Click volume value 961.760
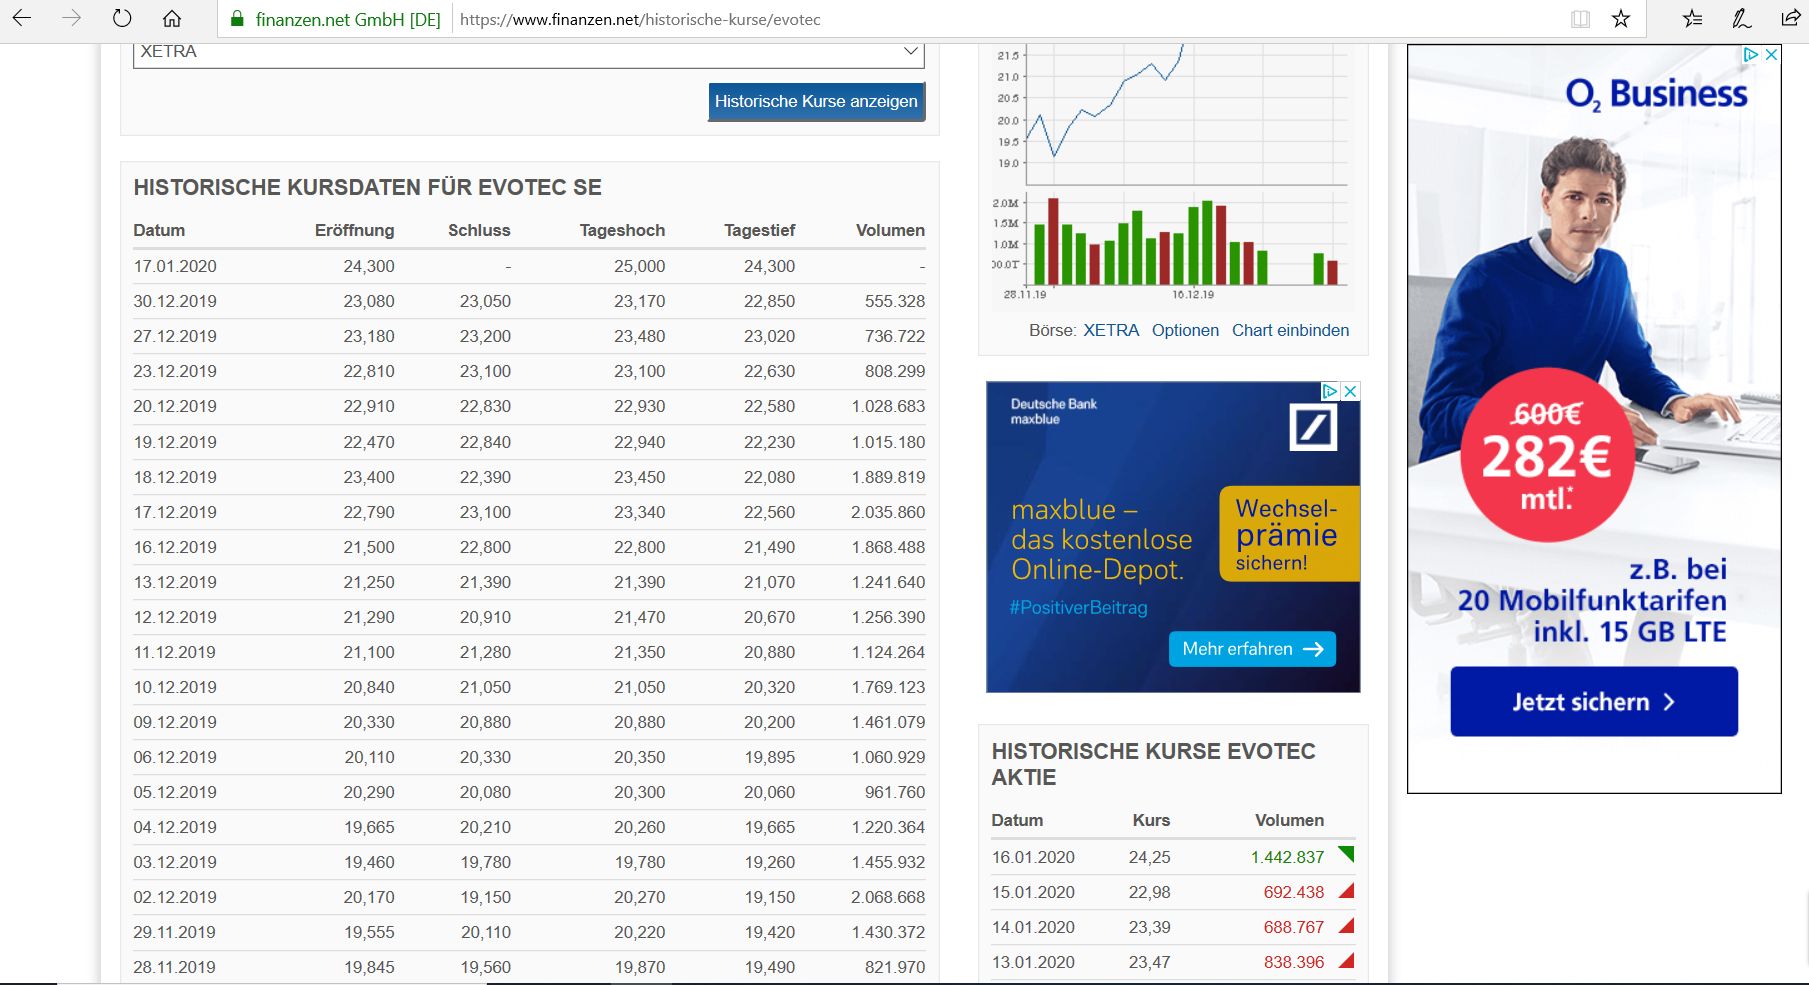This screenshot has height=985, width=1809. tap(895, 792)
